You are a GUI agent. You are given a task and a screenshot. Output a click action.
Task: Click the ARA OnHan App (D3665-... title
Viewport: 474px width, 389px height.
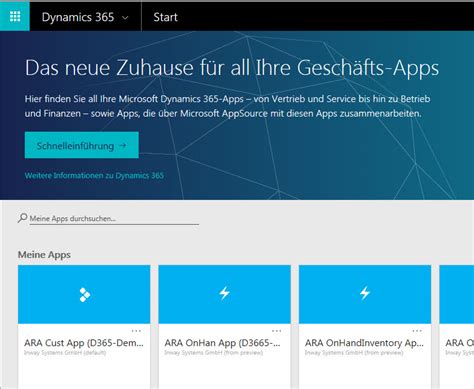[x=223, y=343]
